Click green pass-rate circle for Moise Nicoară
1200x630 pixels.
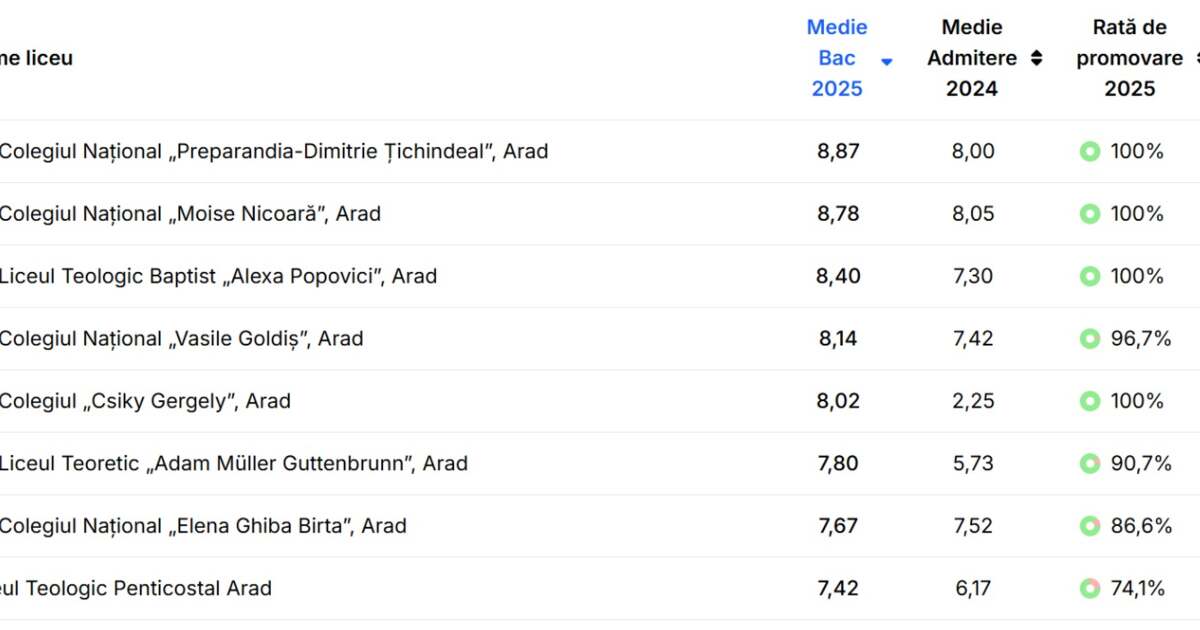[1090, 214]
